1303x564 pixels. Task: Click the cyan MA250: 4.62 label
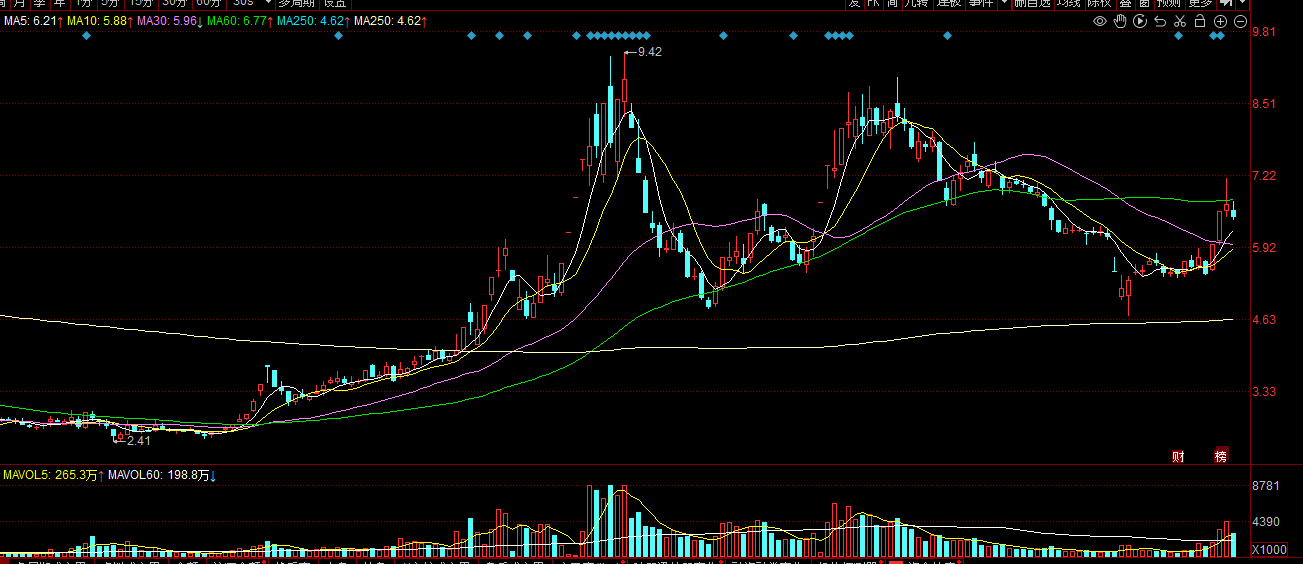click(x=313, y=21)
